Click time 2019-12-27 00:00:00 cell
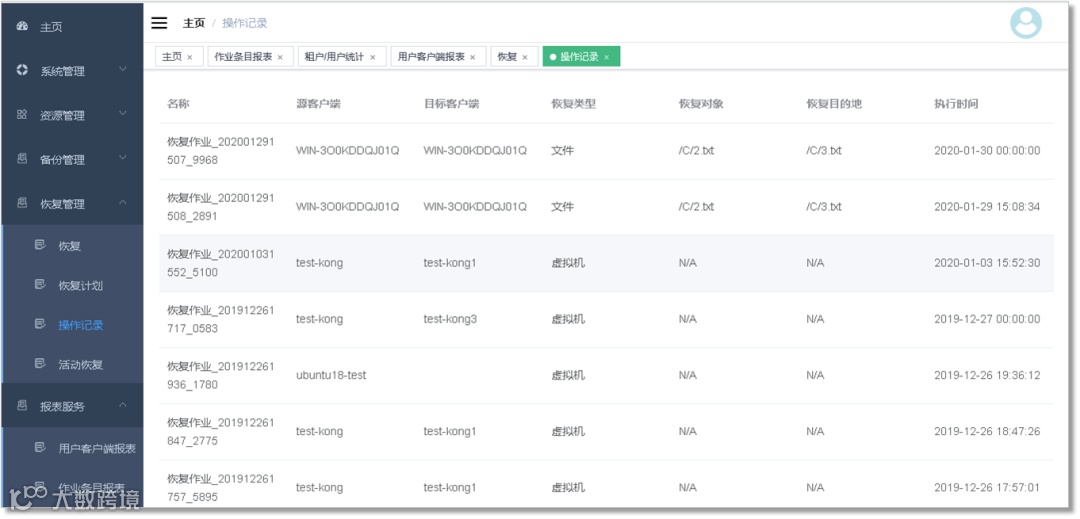The height and width of the screenshot is (519, 1080). click(987, 319)
